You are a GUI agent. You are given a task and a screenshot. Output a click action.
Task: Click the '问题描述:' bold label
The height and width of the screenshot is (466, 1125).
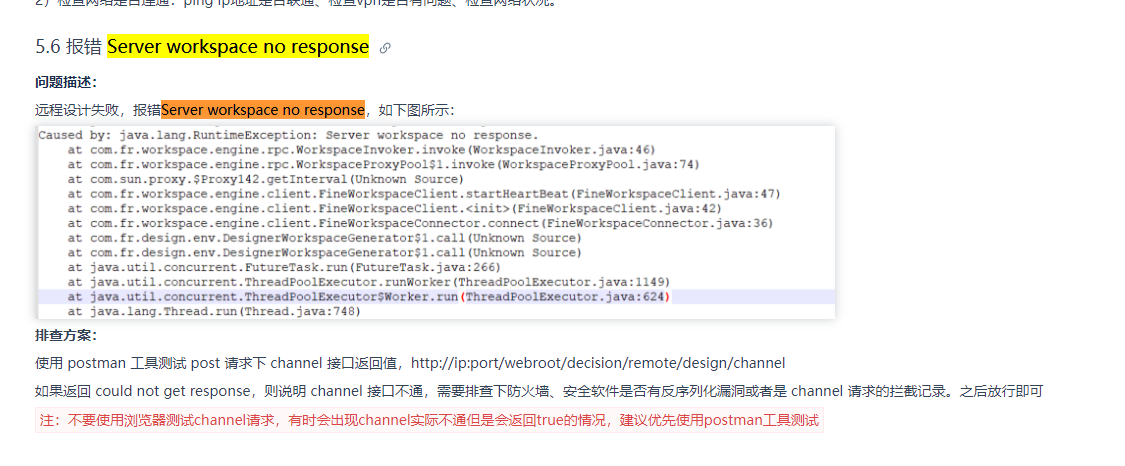coord(66,82)
